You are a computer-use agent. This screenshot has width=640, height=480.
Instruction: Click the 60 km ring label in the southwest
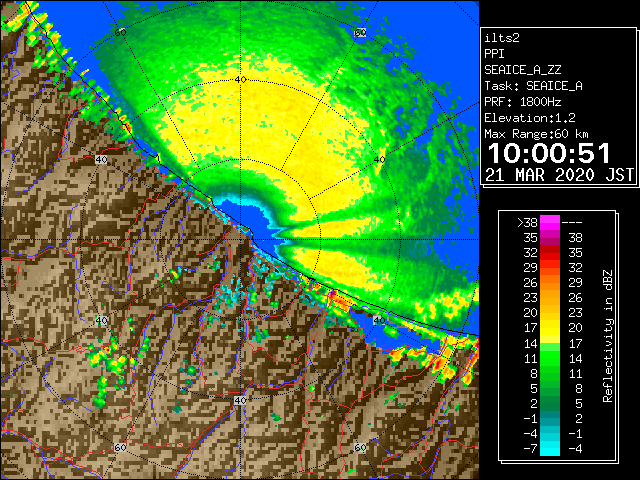point(120,448)
